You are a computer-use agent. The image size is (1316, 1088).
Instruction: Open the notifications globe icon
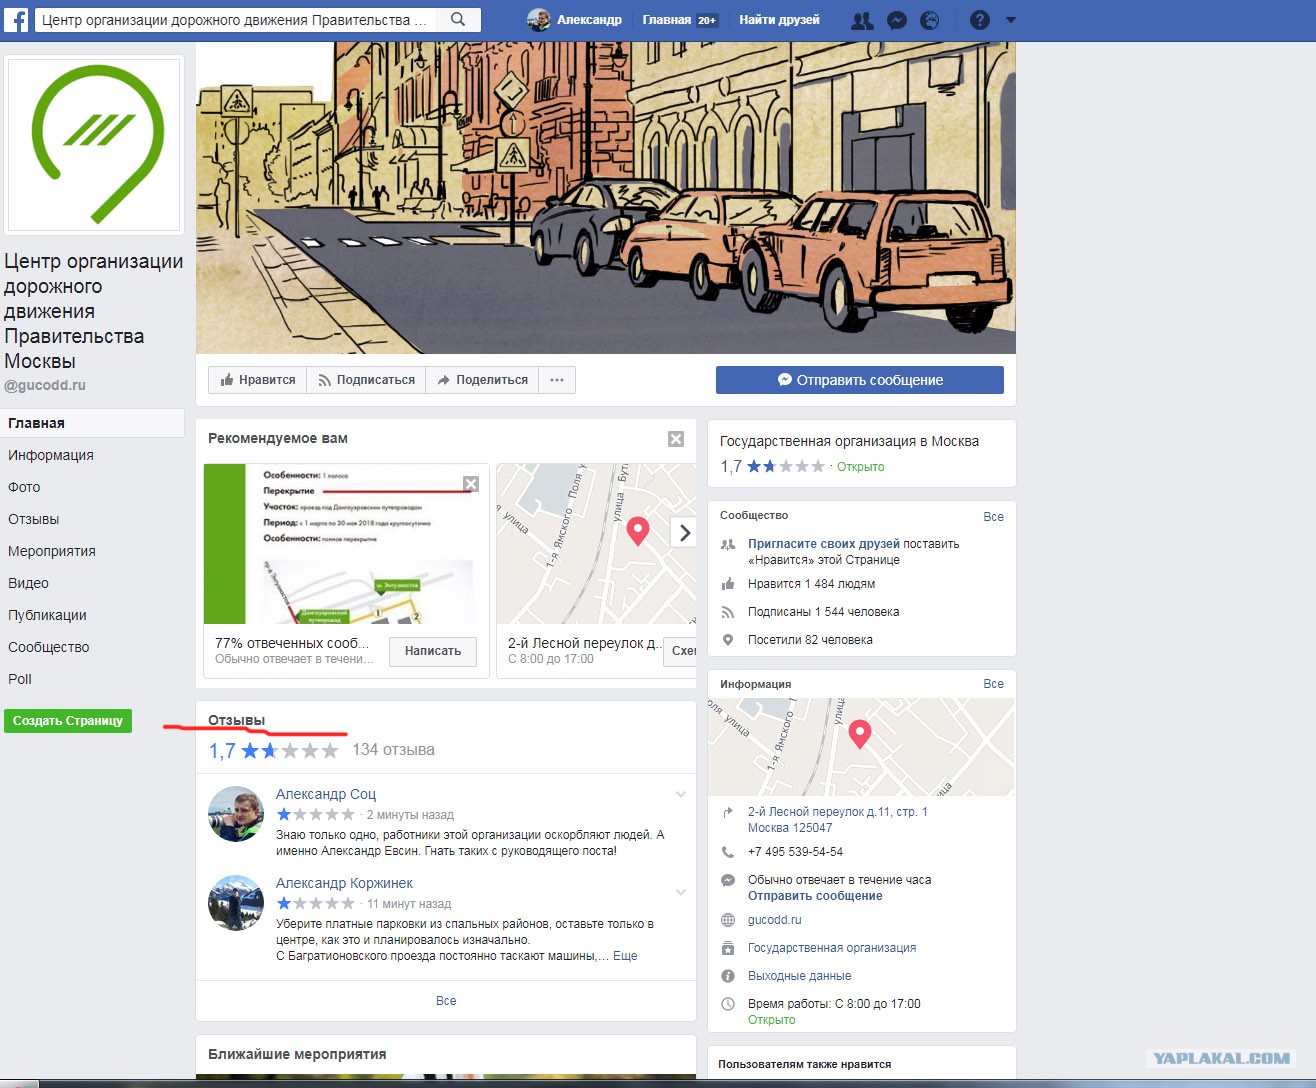(x=930, y=20)
